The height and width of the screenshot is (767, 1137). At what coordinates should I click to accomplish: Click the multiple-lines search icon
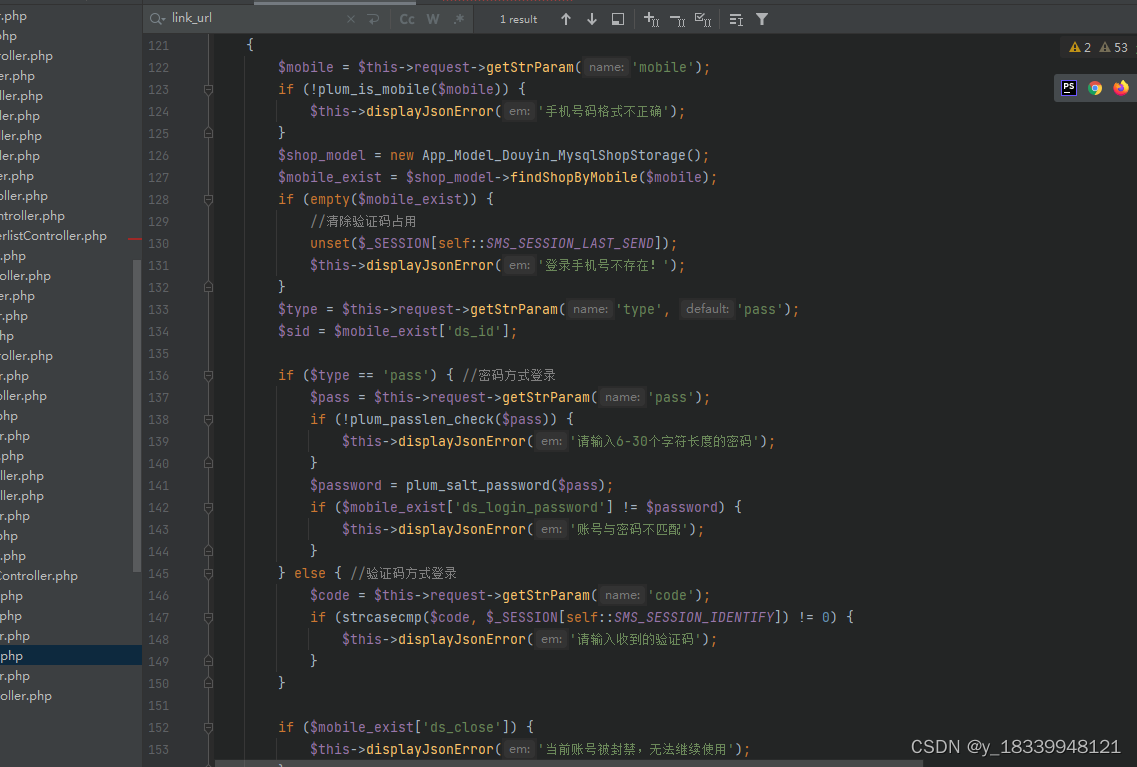736,19
